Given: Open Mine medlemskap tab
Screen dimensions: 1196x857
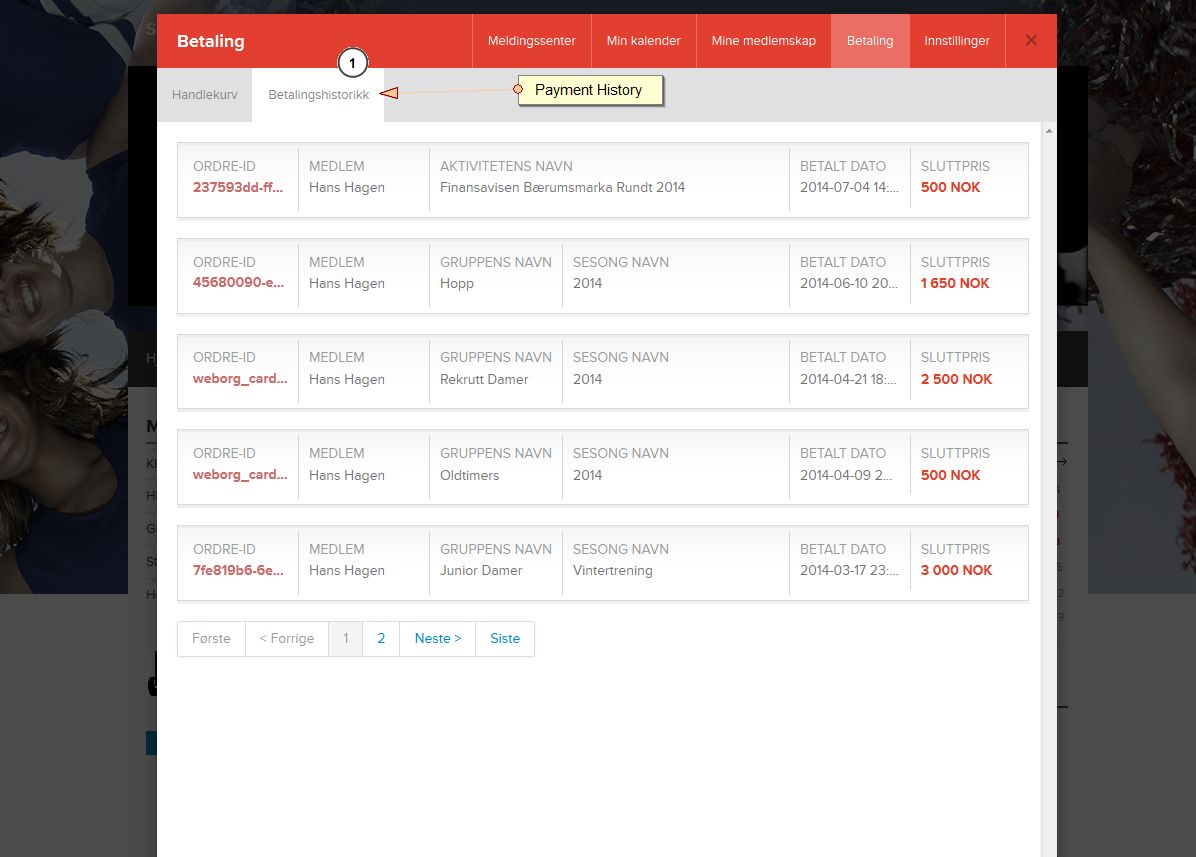Looking at the screenshot, I should tap(764, 40).
